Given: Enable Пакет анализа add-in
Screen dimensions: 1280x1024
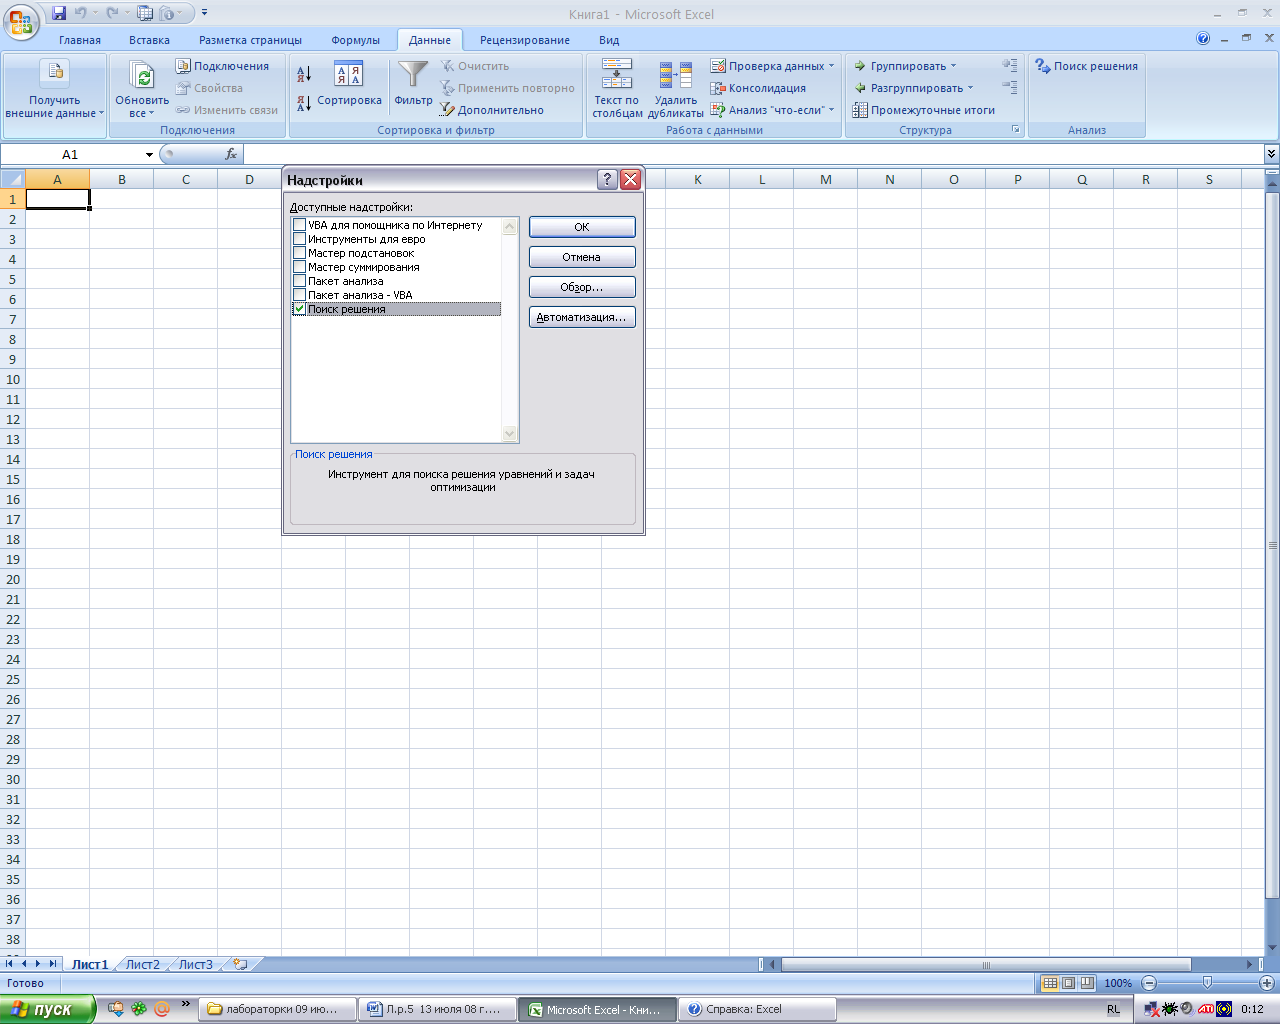Looking at the screenshot, I should pyautogui.click(x=299, y=281).
